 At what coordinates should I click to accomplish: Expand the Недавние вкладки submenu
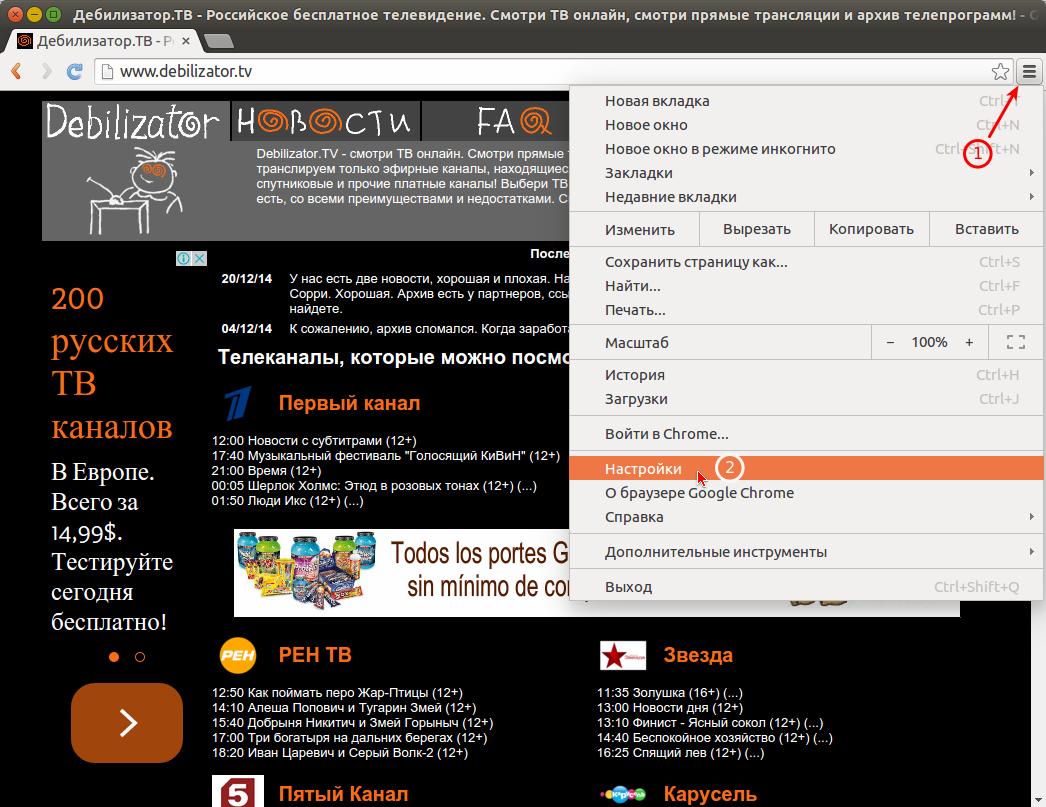click(x=806, y=197)
